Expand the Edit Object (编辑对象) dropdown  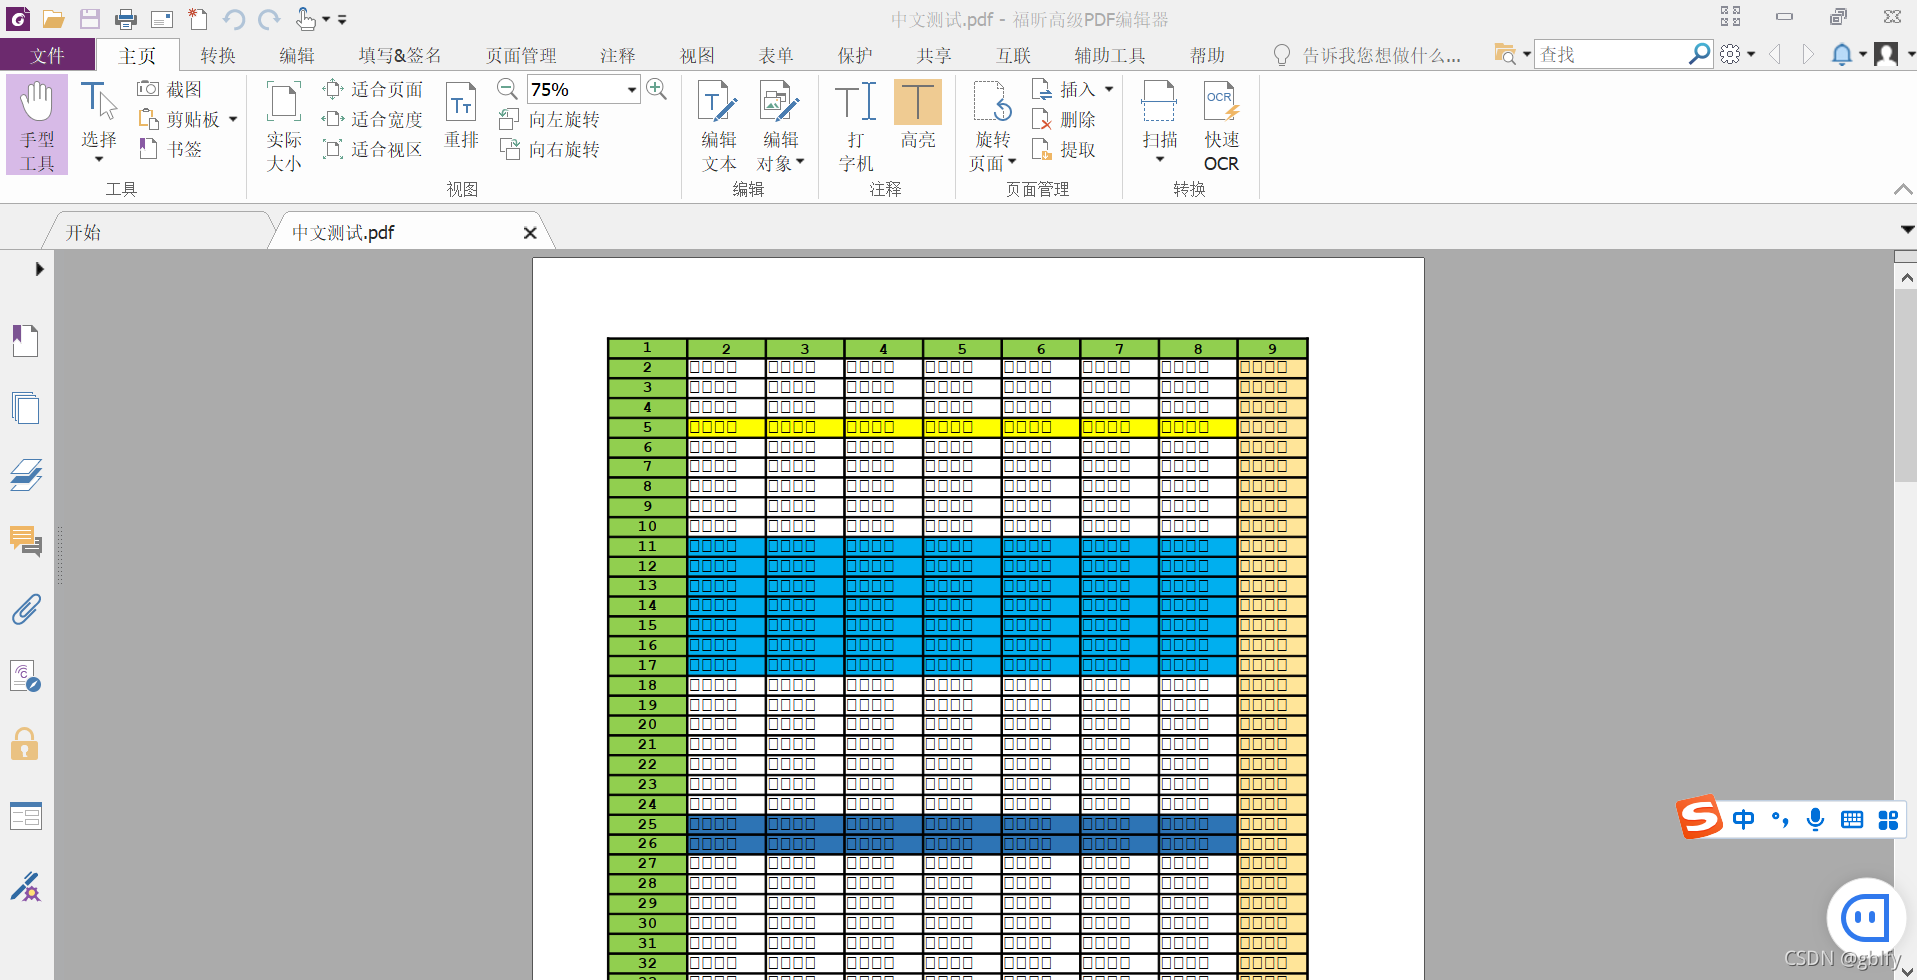coord(800,161)
